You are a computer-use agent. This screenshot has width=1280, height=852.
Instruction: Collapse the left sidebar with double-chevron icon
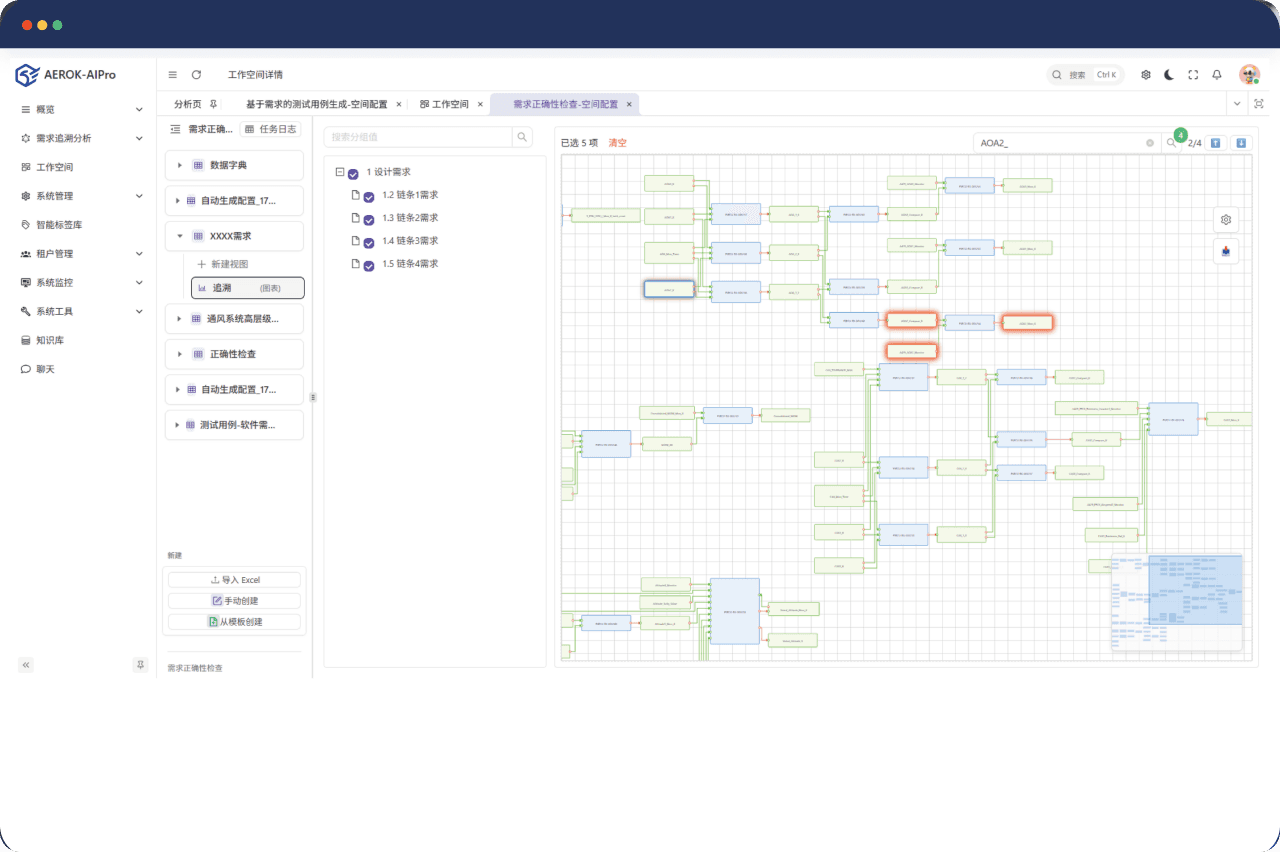pos(26,665)
